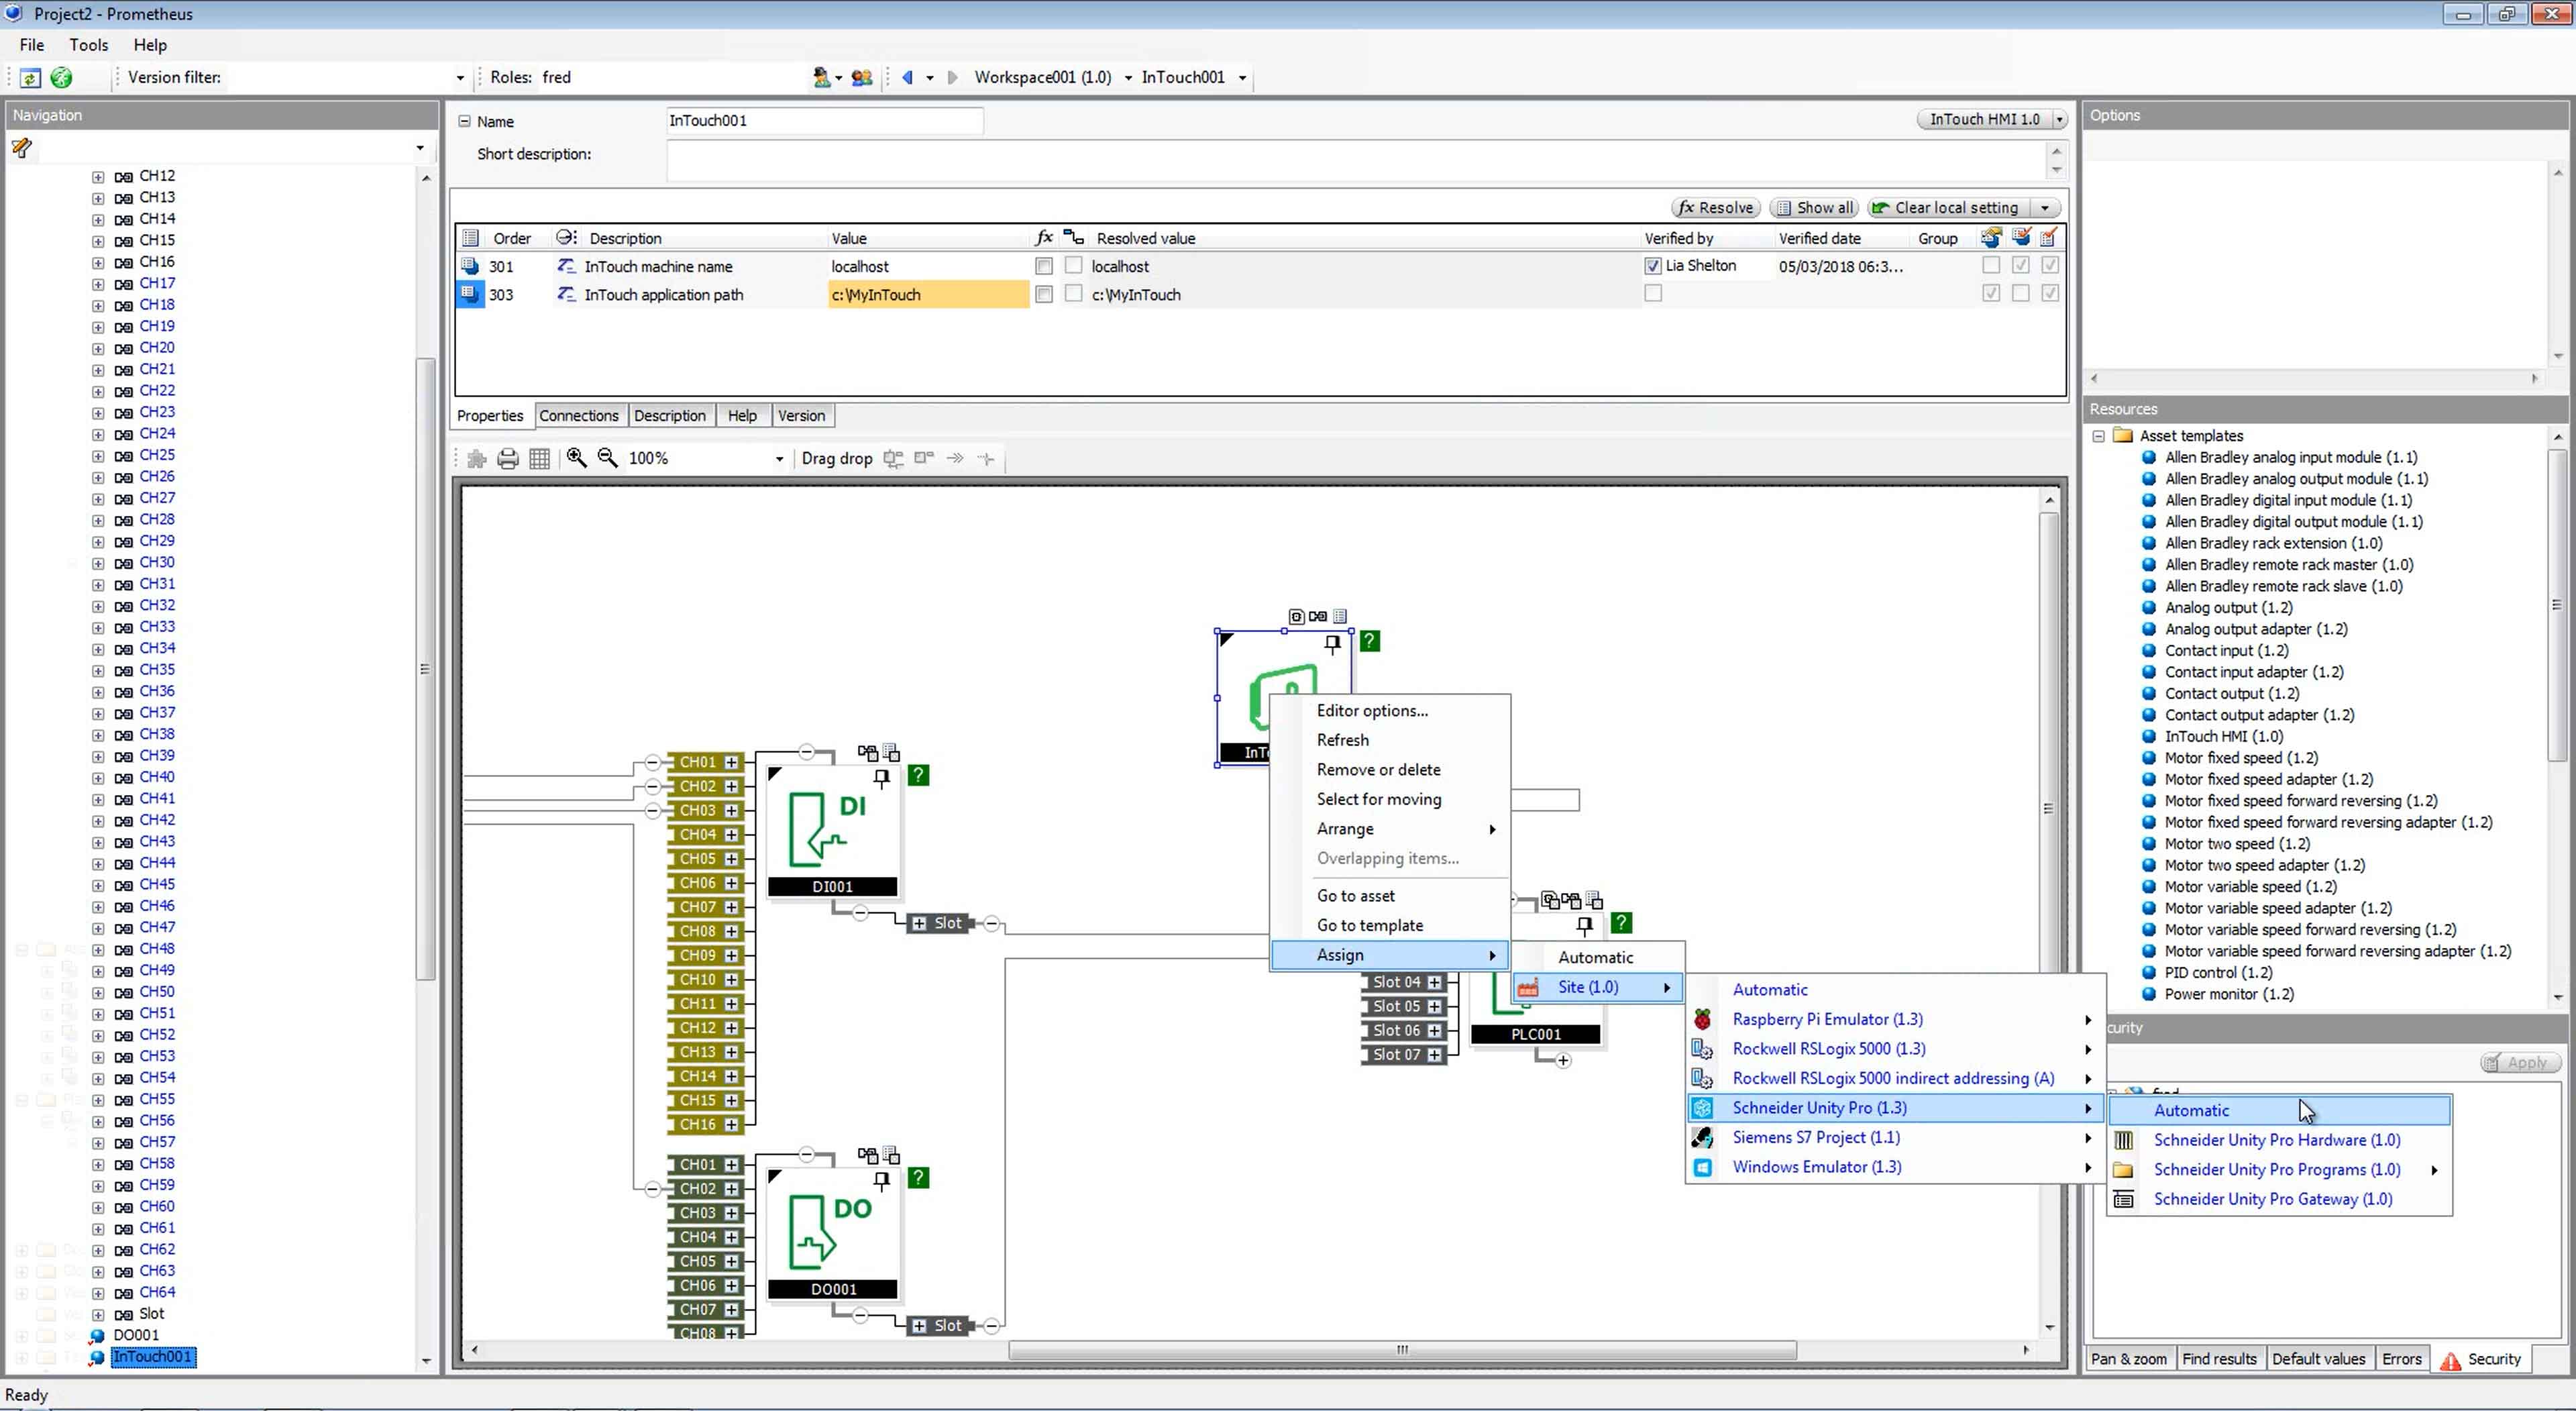
Task: Toggle the fx checkbox for InTouch machine name
Action: [x=1043, y=266]
